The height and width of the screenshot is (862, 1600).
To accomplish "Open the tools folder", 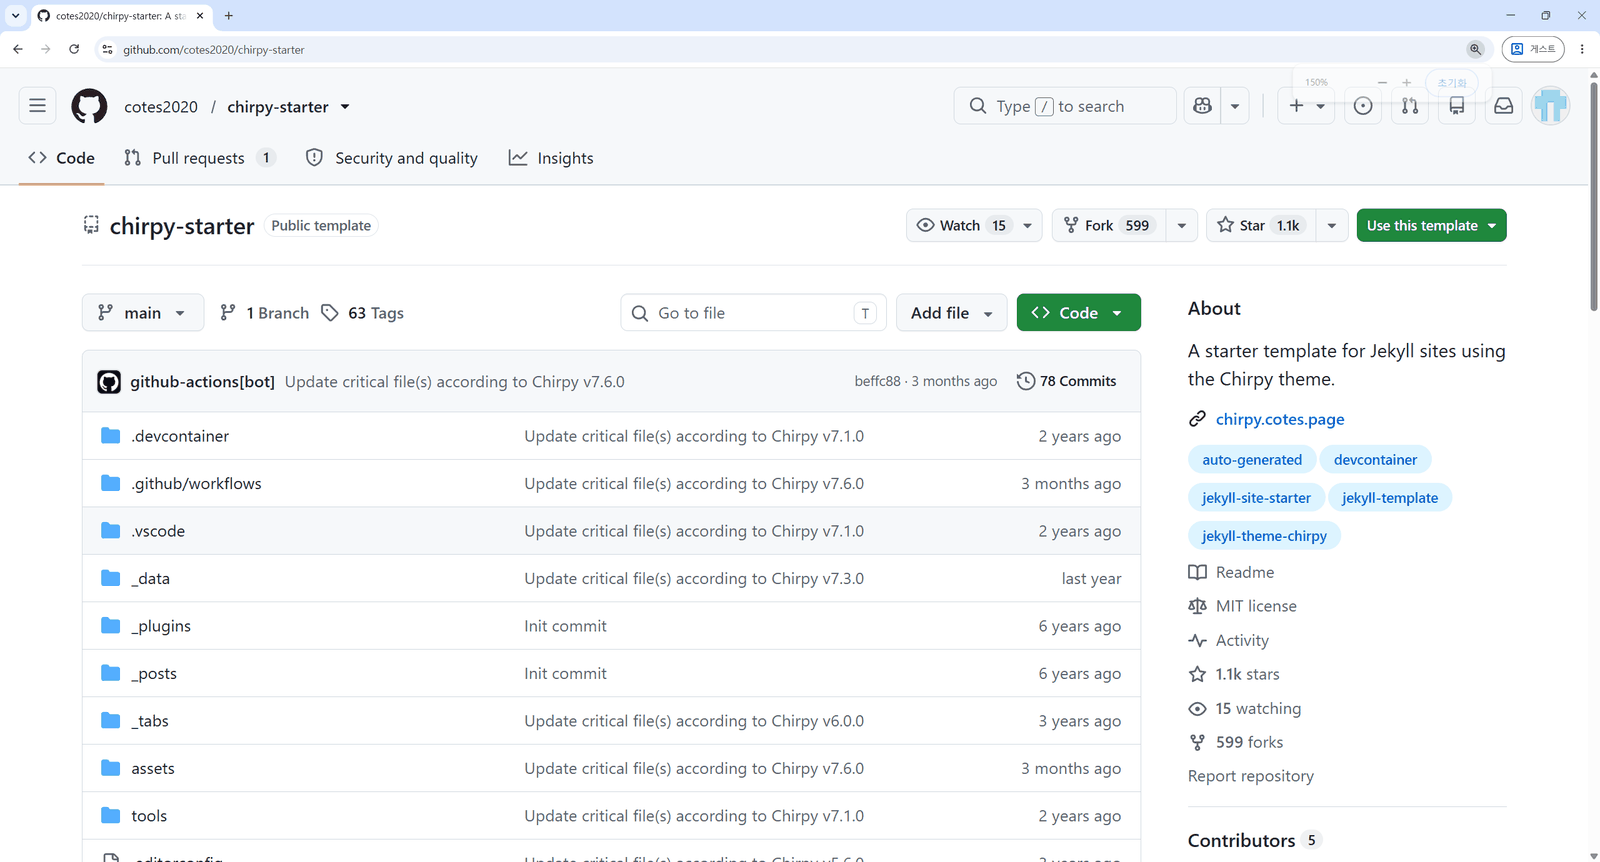I will [x=149, y=816].
